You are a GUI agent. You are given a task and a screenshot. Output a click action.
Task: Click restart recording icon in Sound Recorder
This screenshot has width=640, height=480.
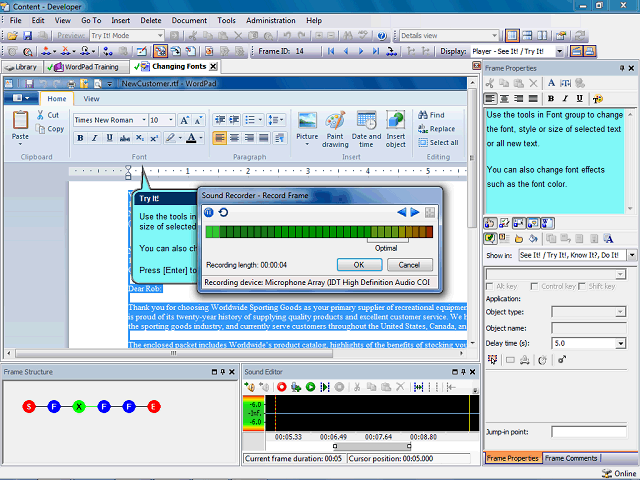point(223,212)
